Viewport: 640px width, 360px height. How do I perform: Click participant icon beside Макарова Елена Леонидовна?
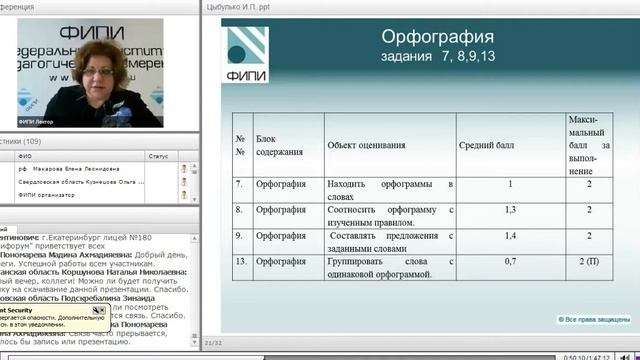point(184,169)
